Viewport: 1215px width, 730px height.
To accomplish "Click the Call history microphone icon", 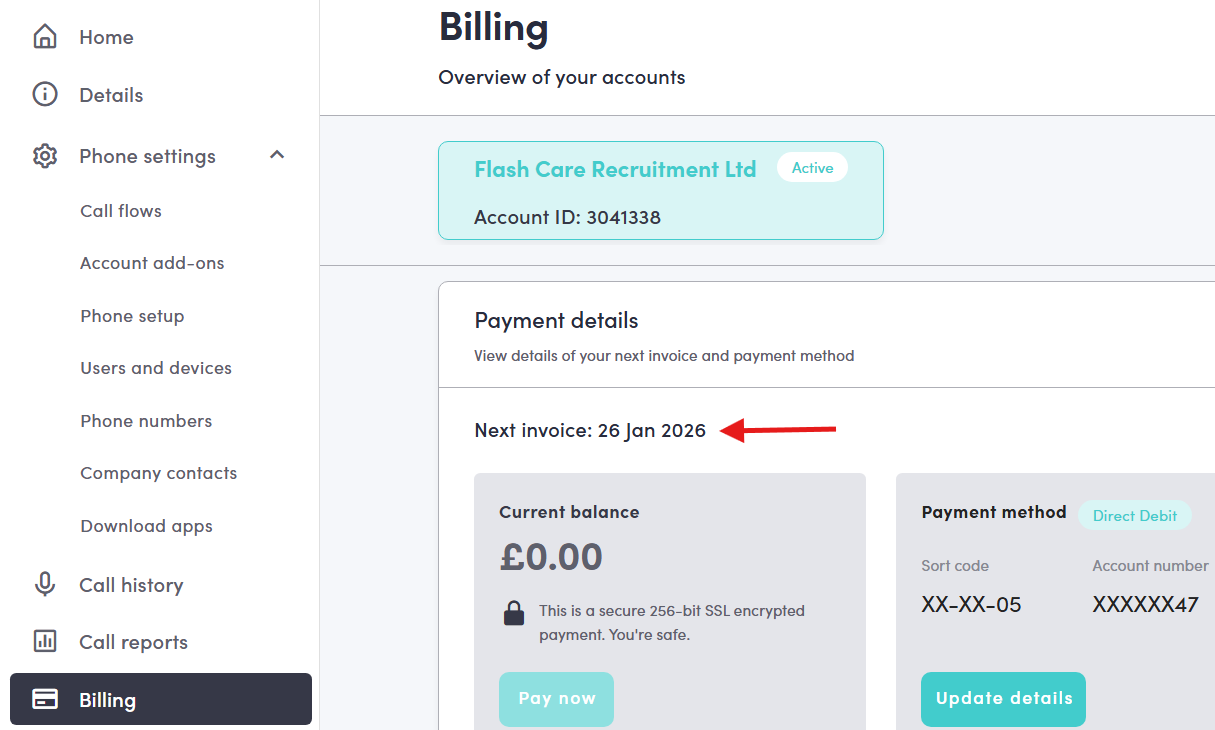I will point(45,585).
